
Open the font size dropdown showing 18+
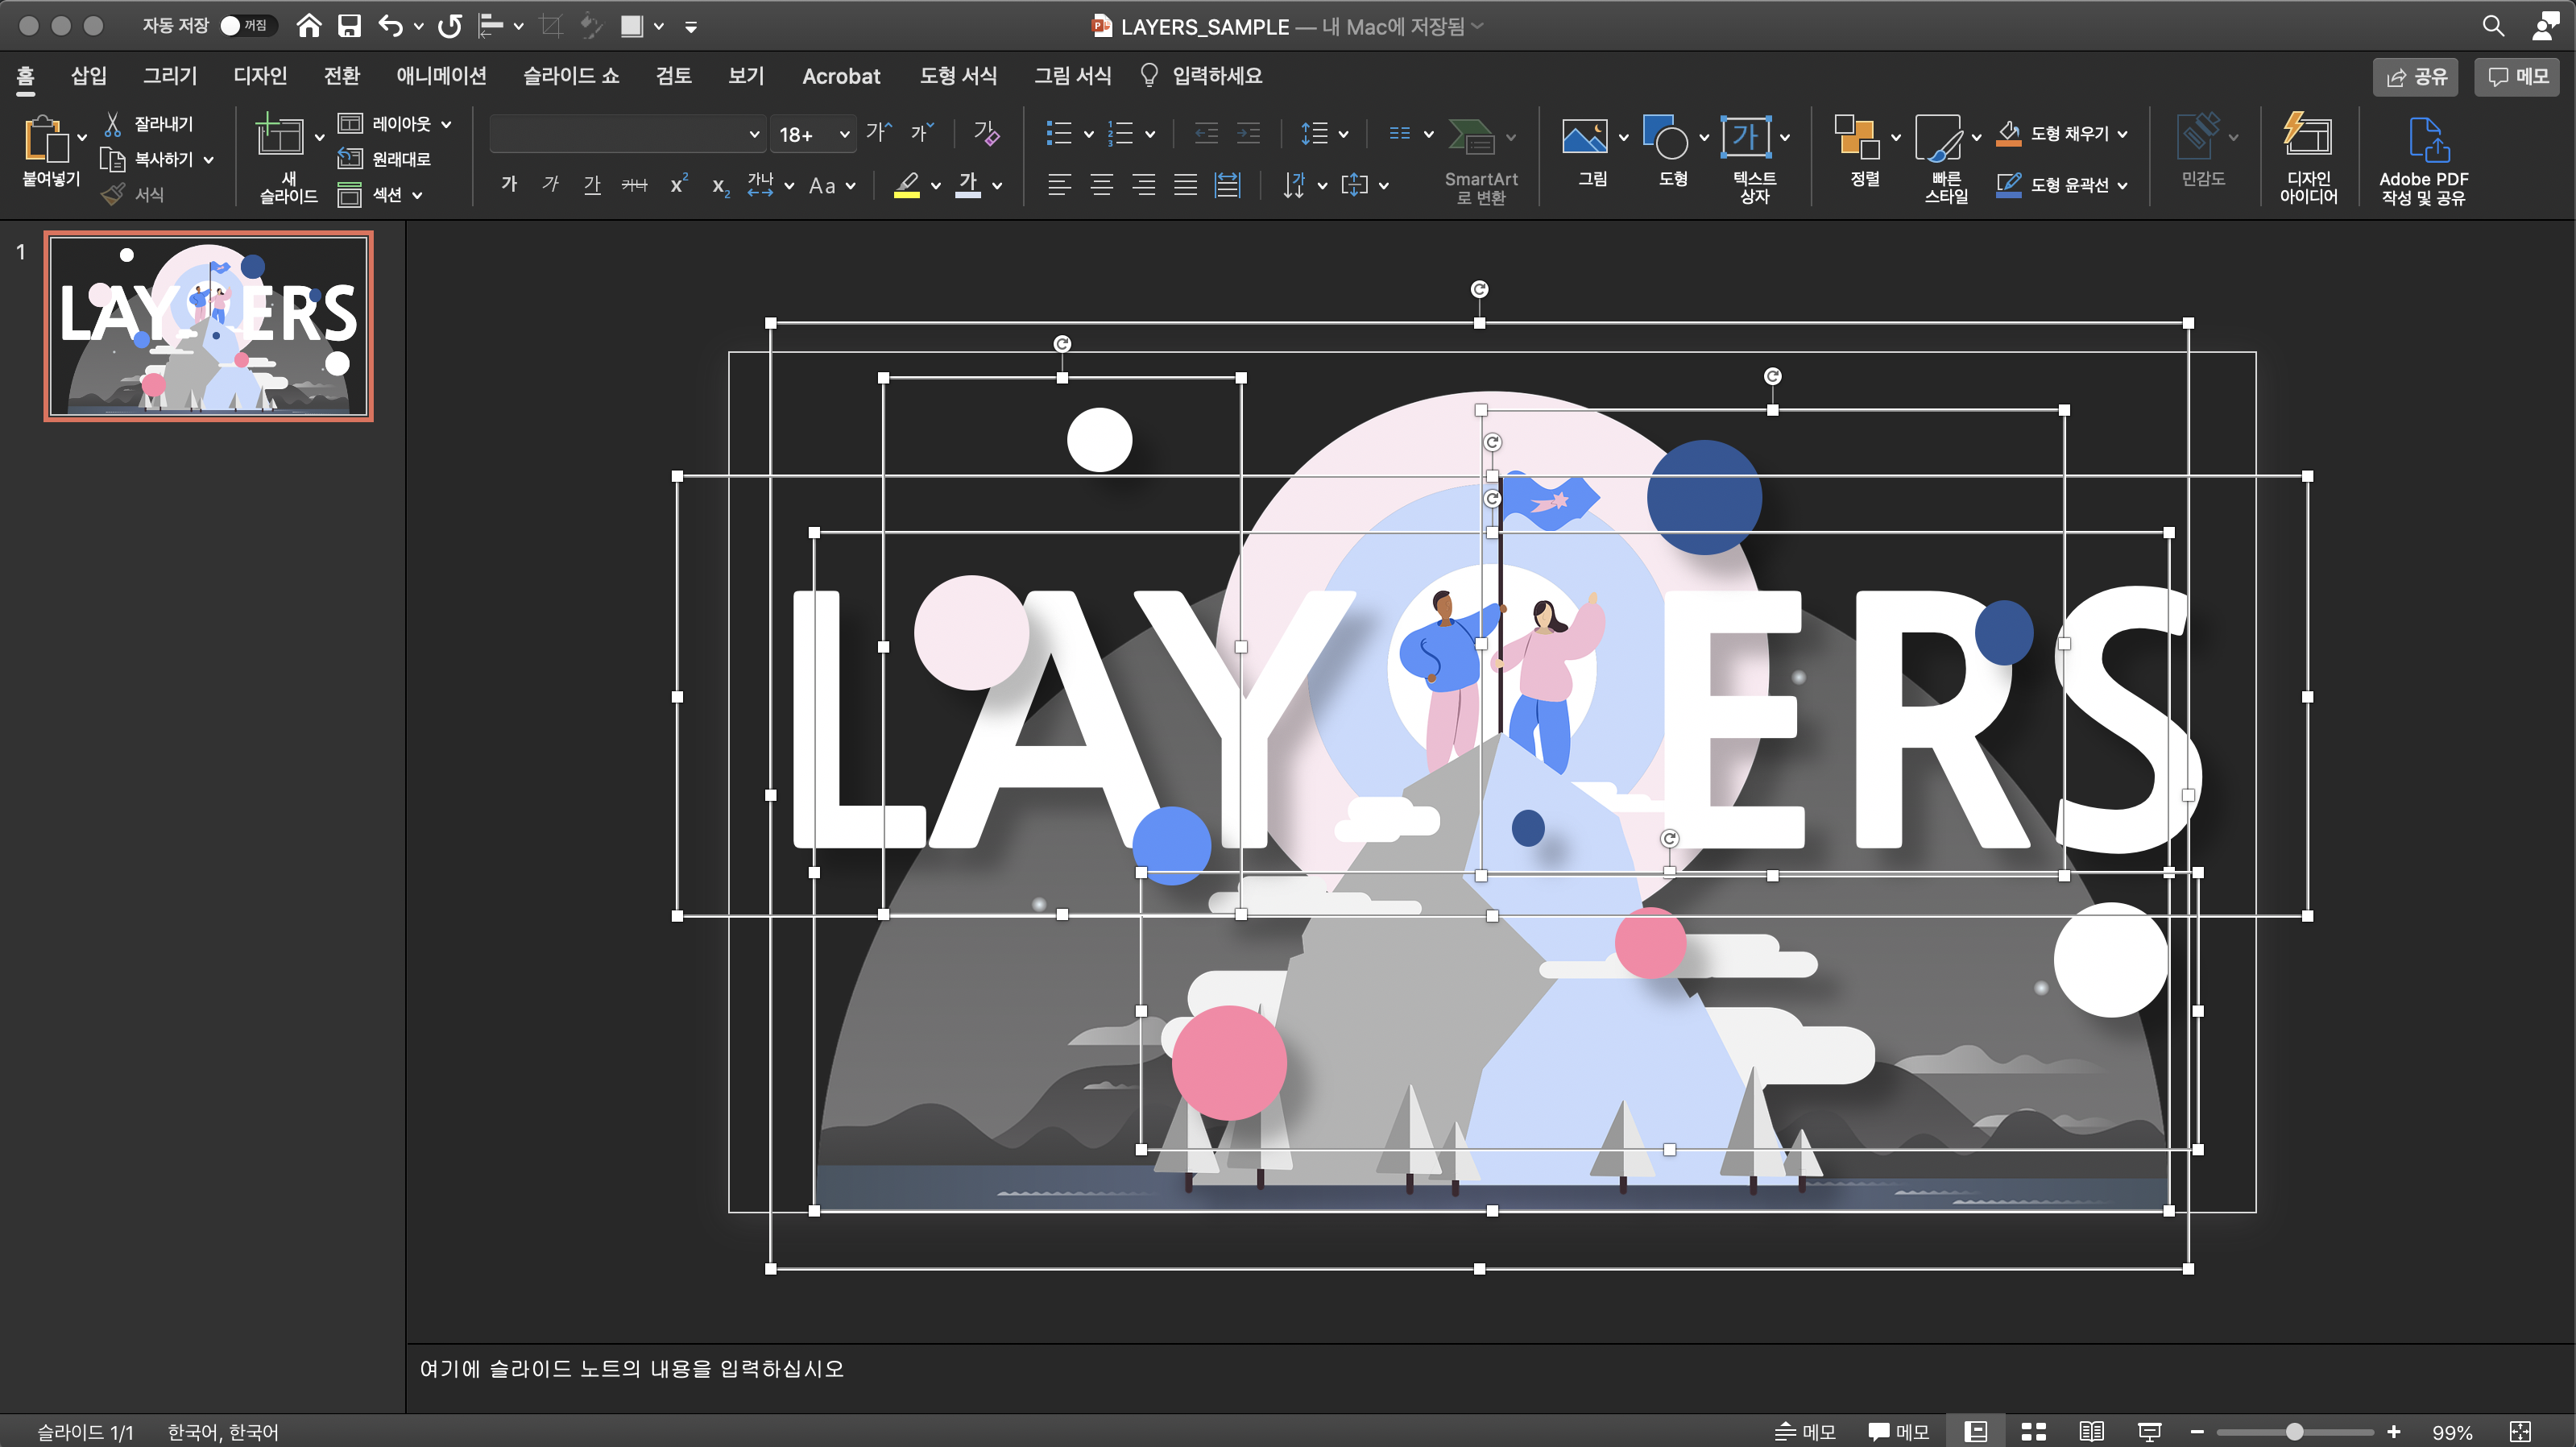(x=845, y=134)
